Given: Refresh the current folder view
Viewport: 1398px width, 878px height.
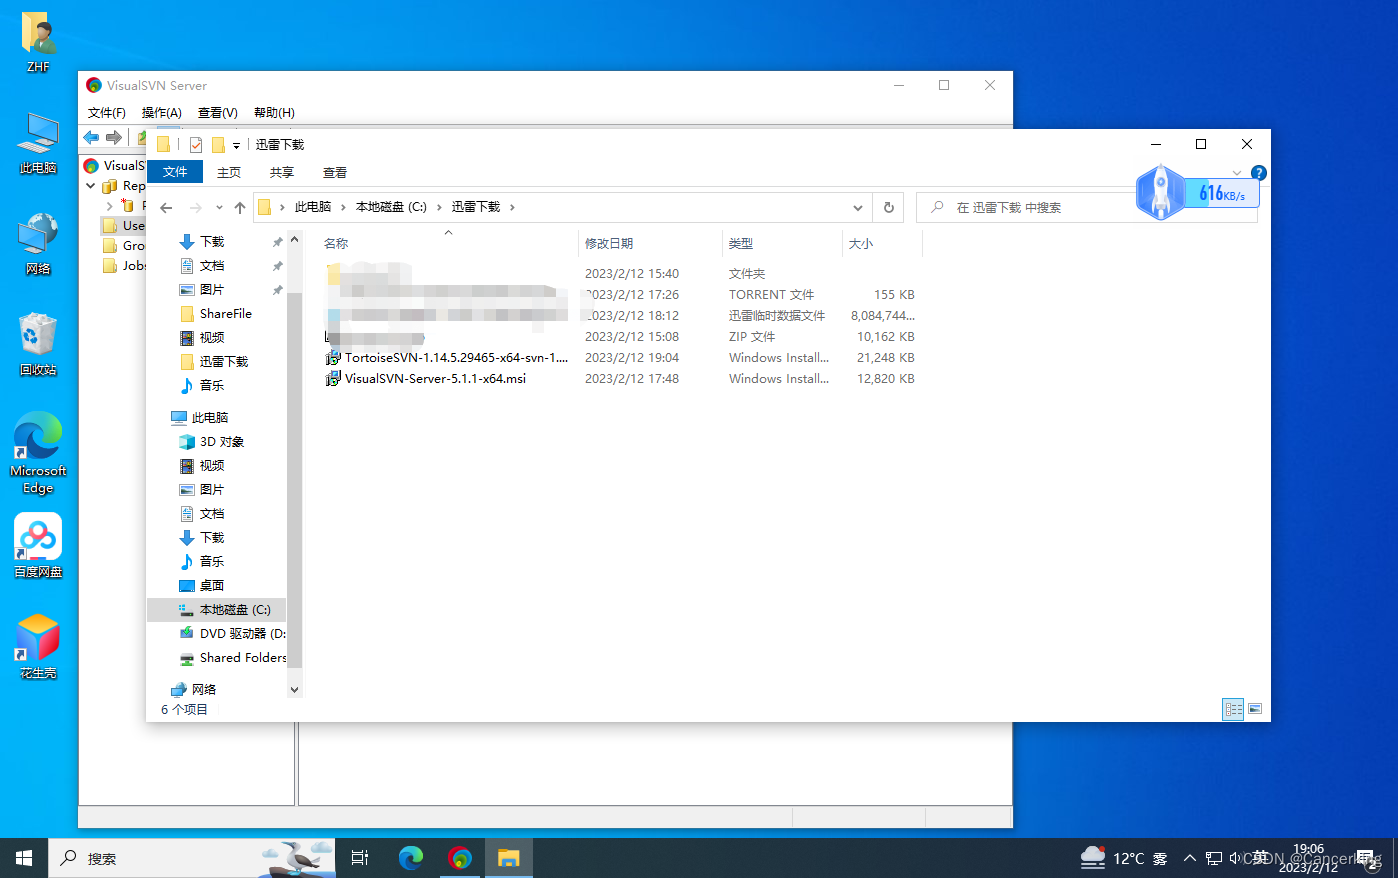Looking at the screenshot, I should (888, 207).
